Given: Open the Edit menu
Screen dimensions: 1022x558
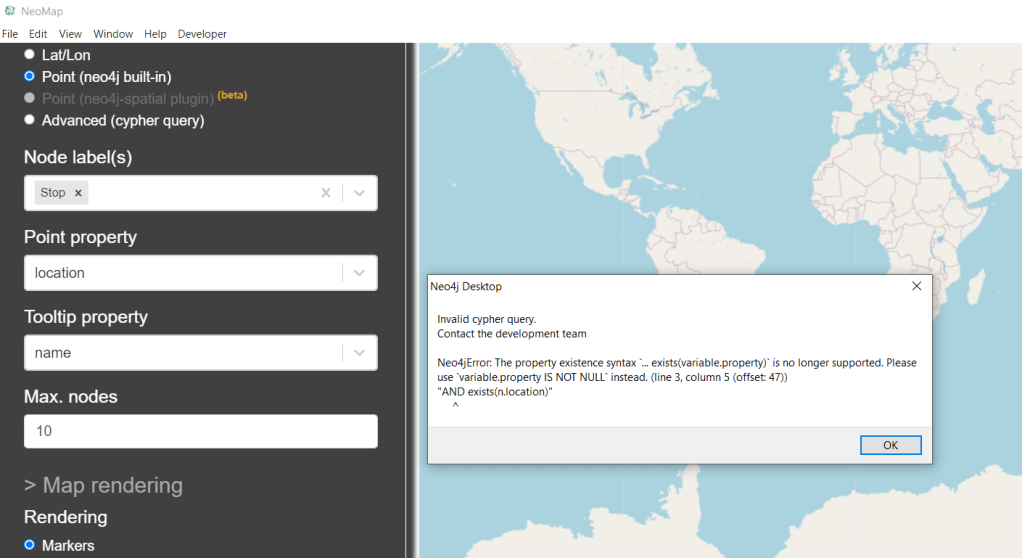Looking at the screenshot, I should tap(38, 34).
